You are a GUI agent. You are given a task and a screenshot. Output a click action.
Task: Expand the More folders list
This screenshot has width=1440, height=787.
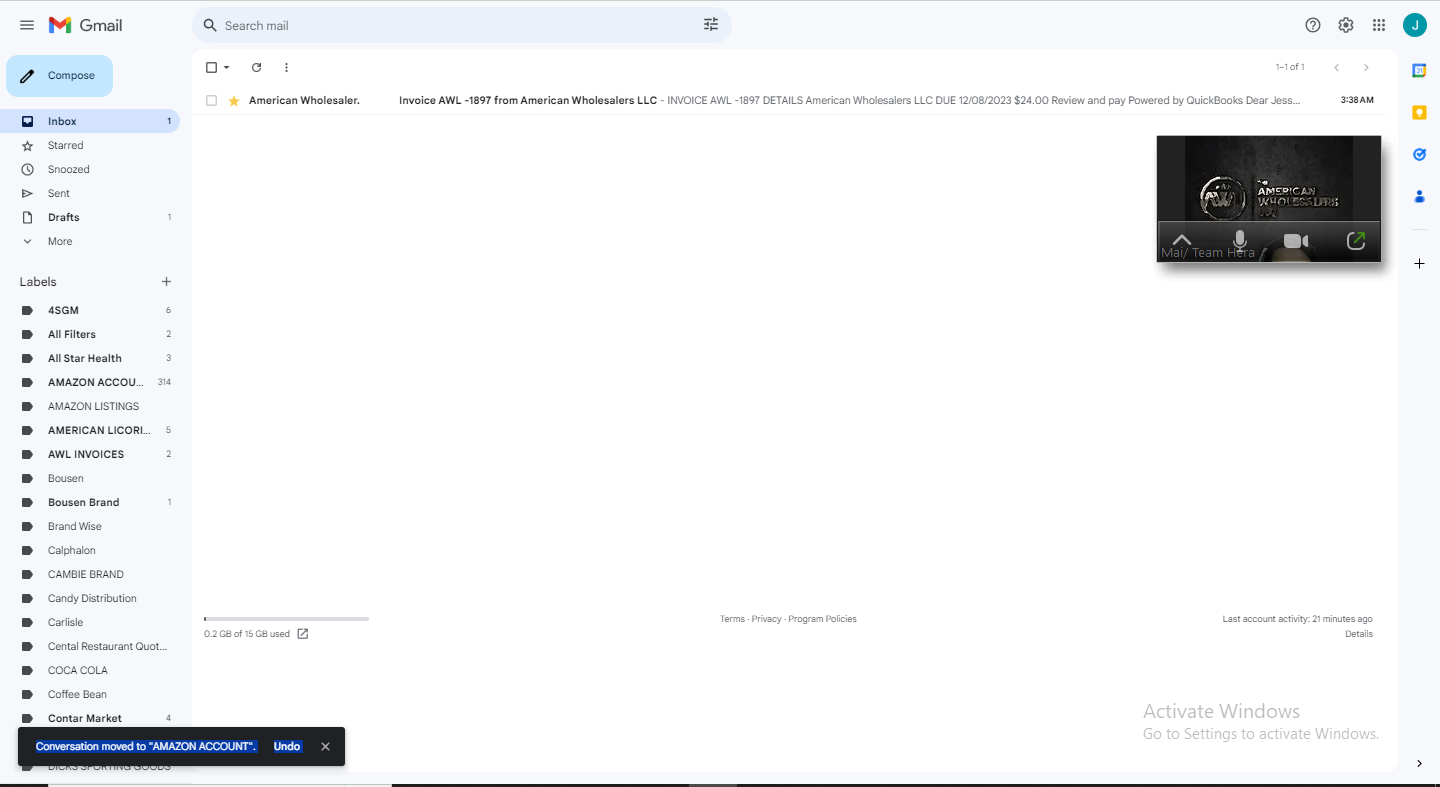pyautogui.click(x=60, y=241)
